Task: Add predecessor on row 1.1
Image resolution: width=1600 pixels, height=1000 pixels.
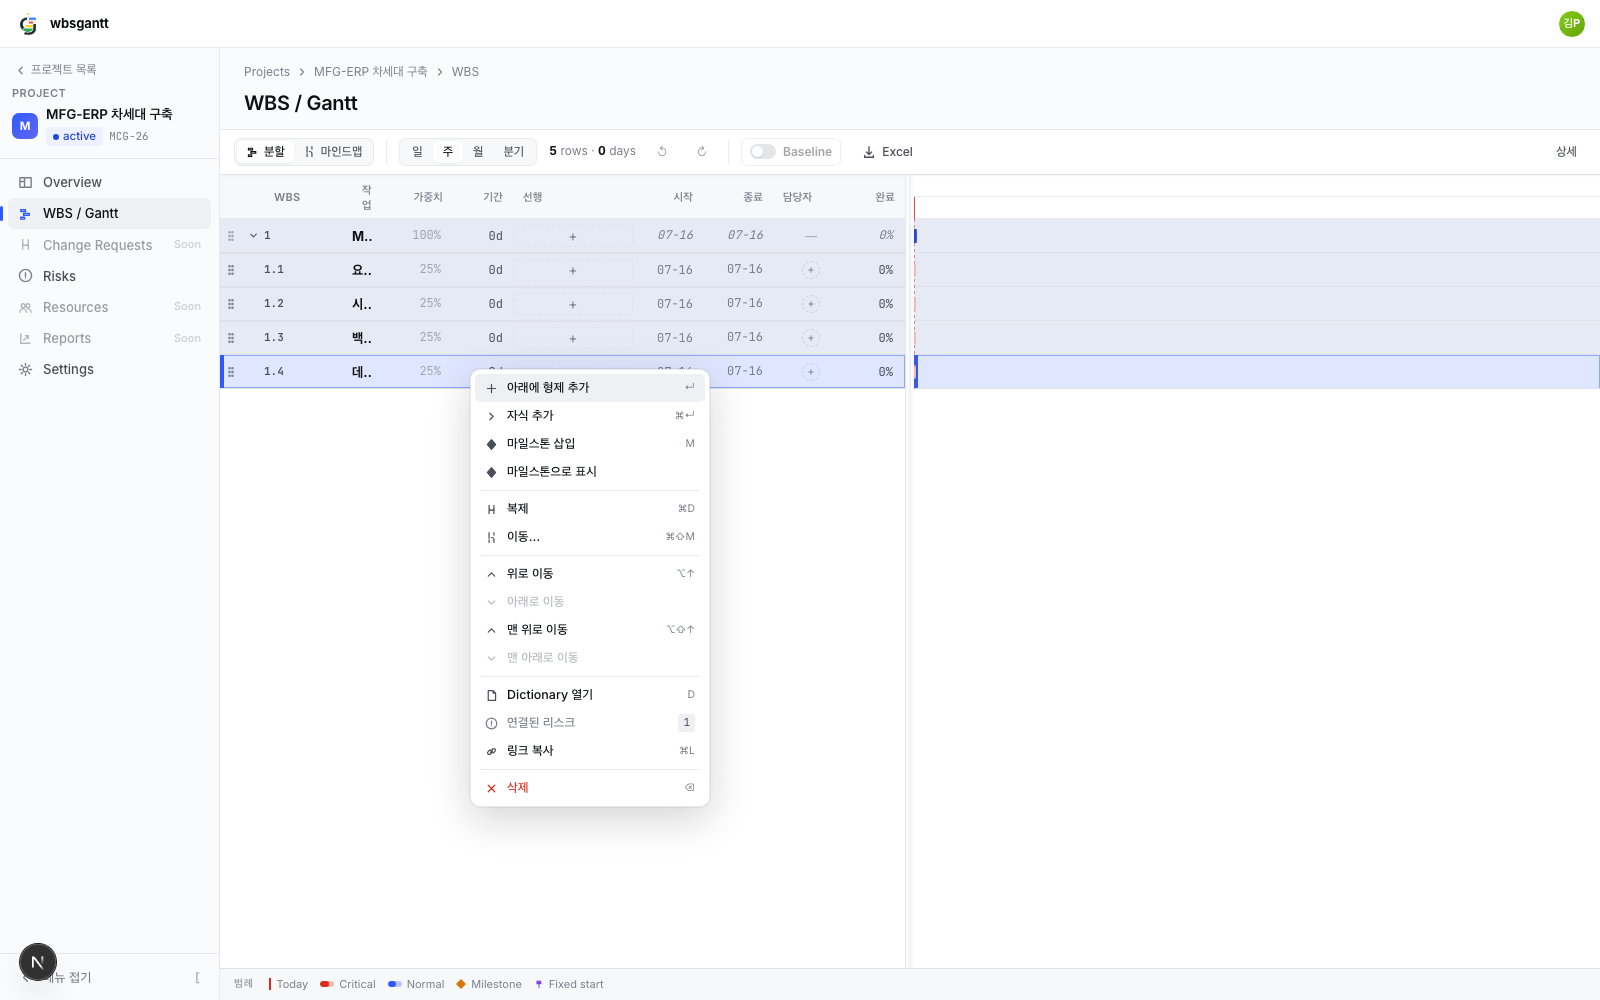Action: tap(573, 270)
